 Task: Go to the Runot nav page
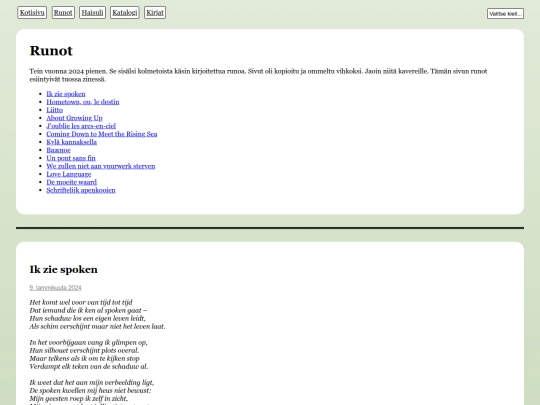63,13
